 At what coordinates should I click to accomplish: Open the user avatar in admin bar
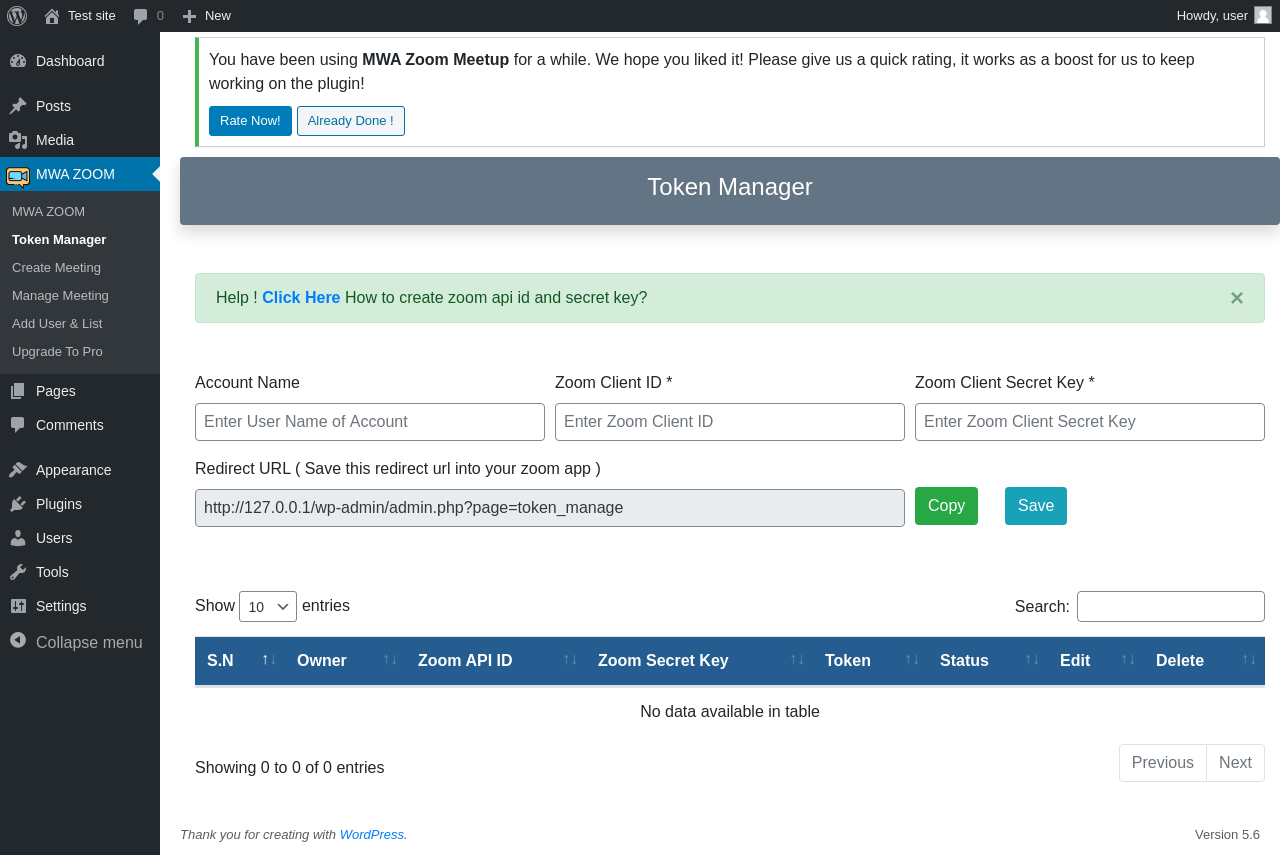(1263, 15)
